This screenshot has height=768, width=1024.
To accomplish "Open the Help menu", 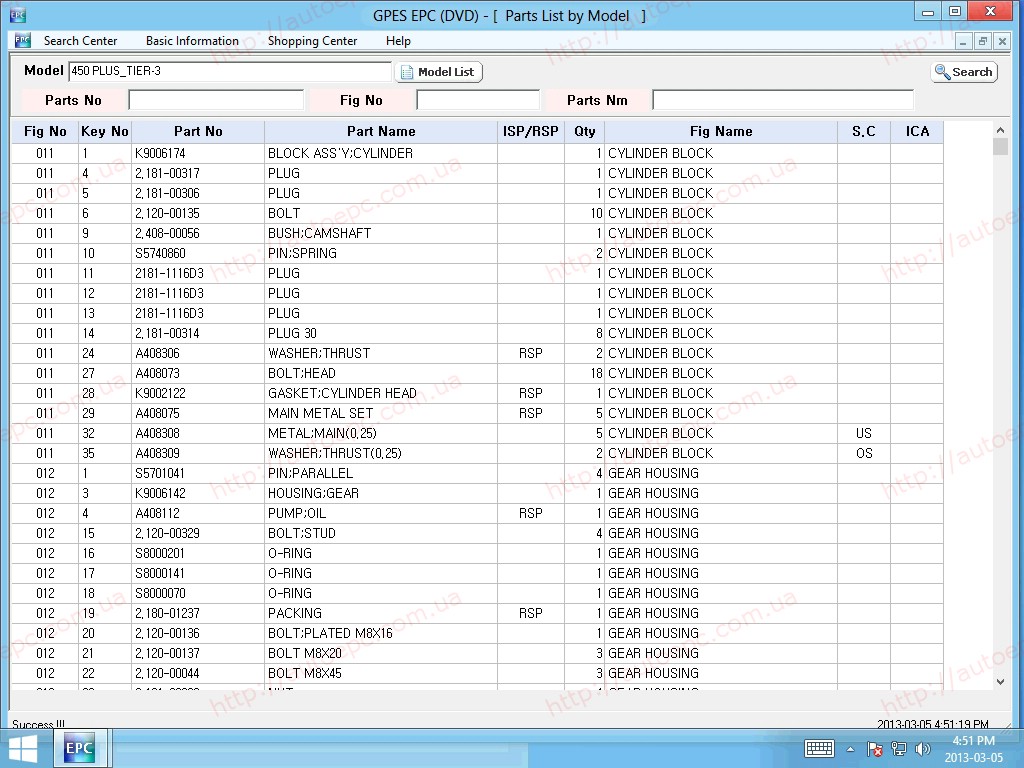I will pos(398,40).
